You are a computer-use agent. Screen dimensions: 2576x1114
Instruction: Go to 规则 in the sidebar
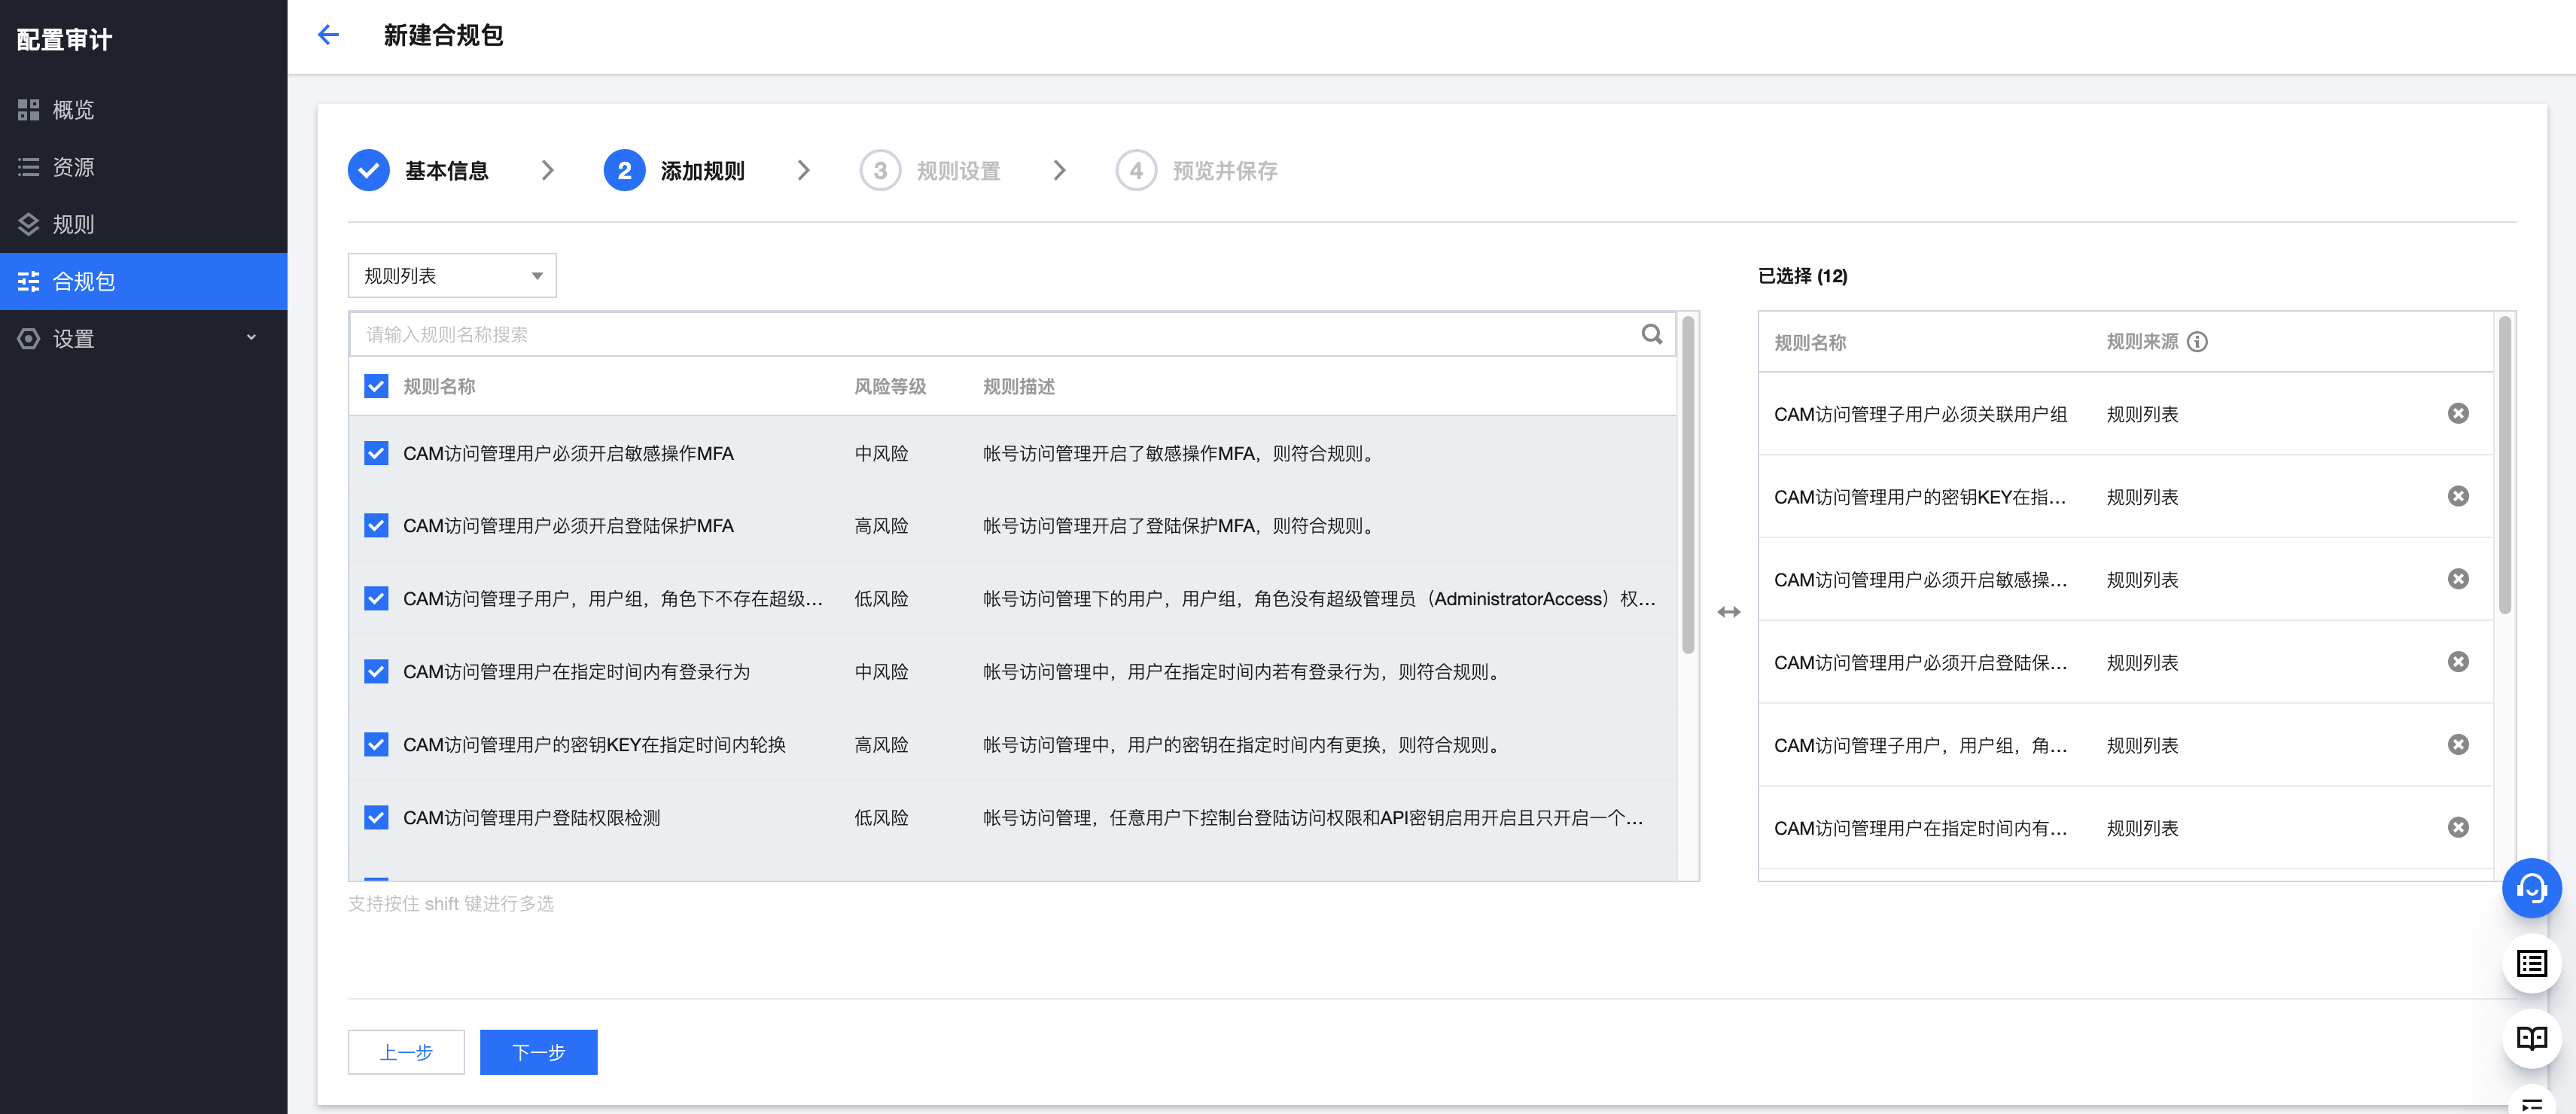click(73, 225)
